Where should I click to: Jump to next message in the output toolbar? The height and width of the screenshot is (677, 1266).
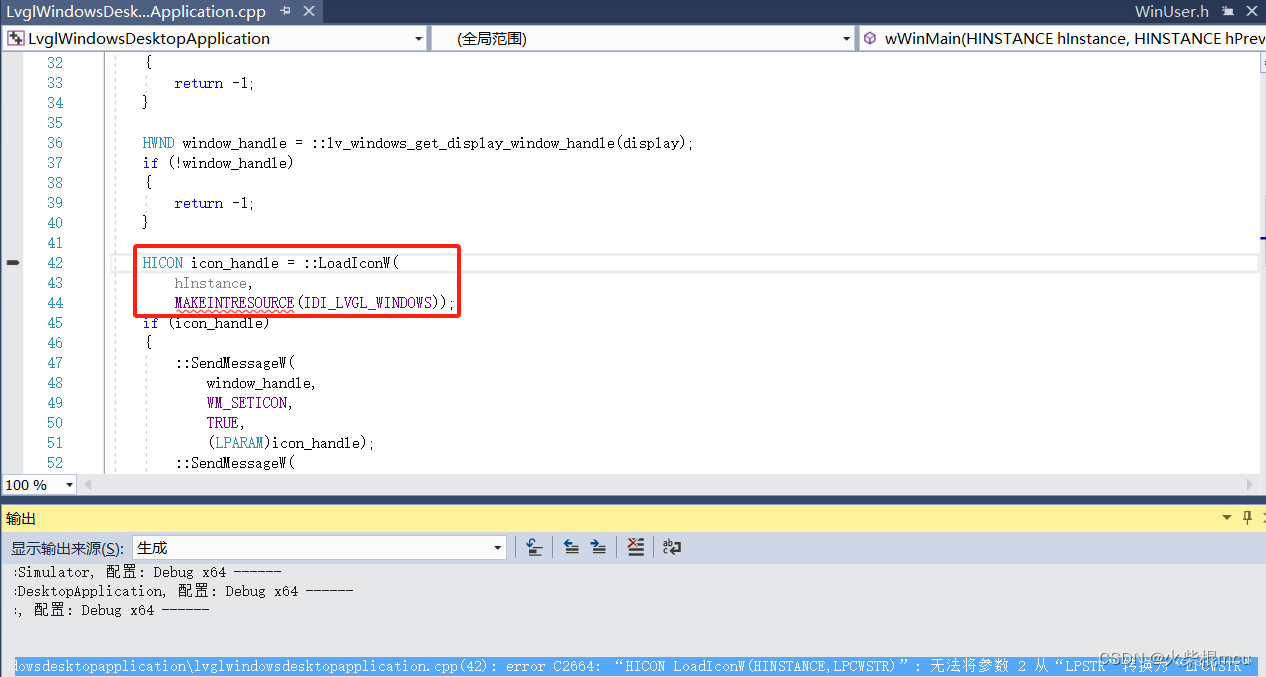tap(597, 546)
